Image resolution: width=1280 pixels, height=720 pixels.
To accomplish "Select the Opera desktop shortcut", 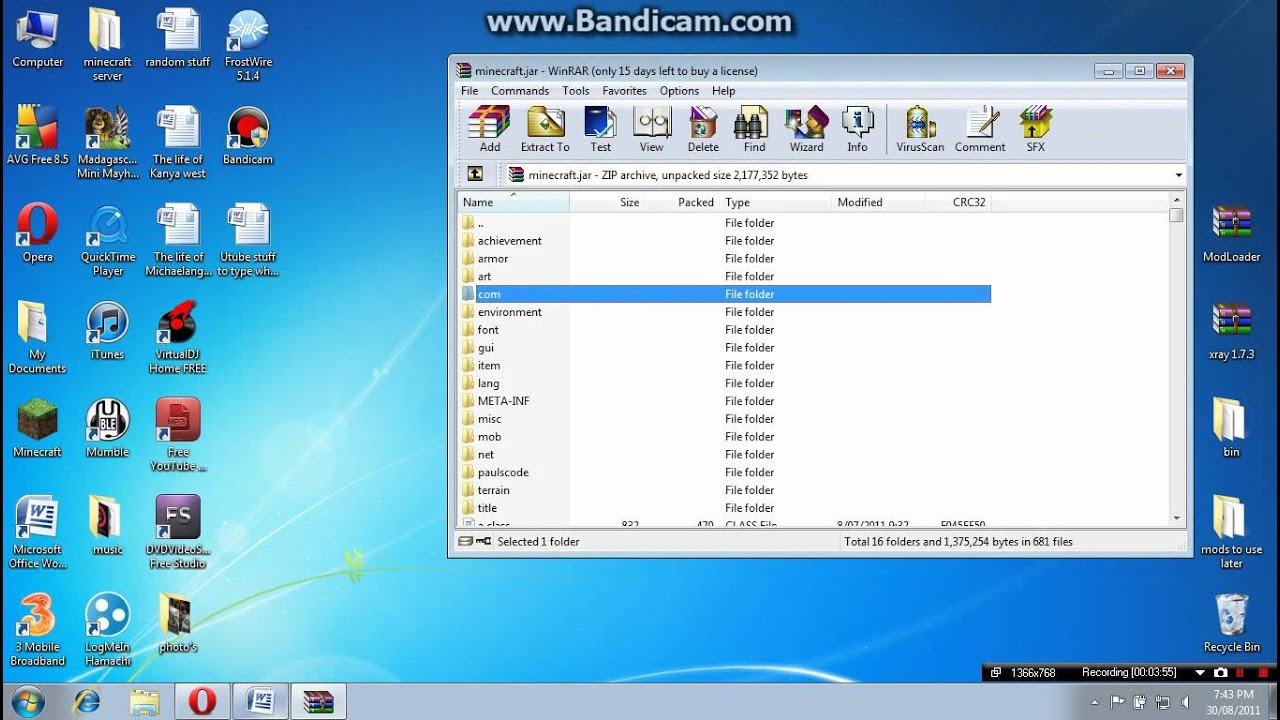I will (38, 234).
